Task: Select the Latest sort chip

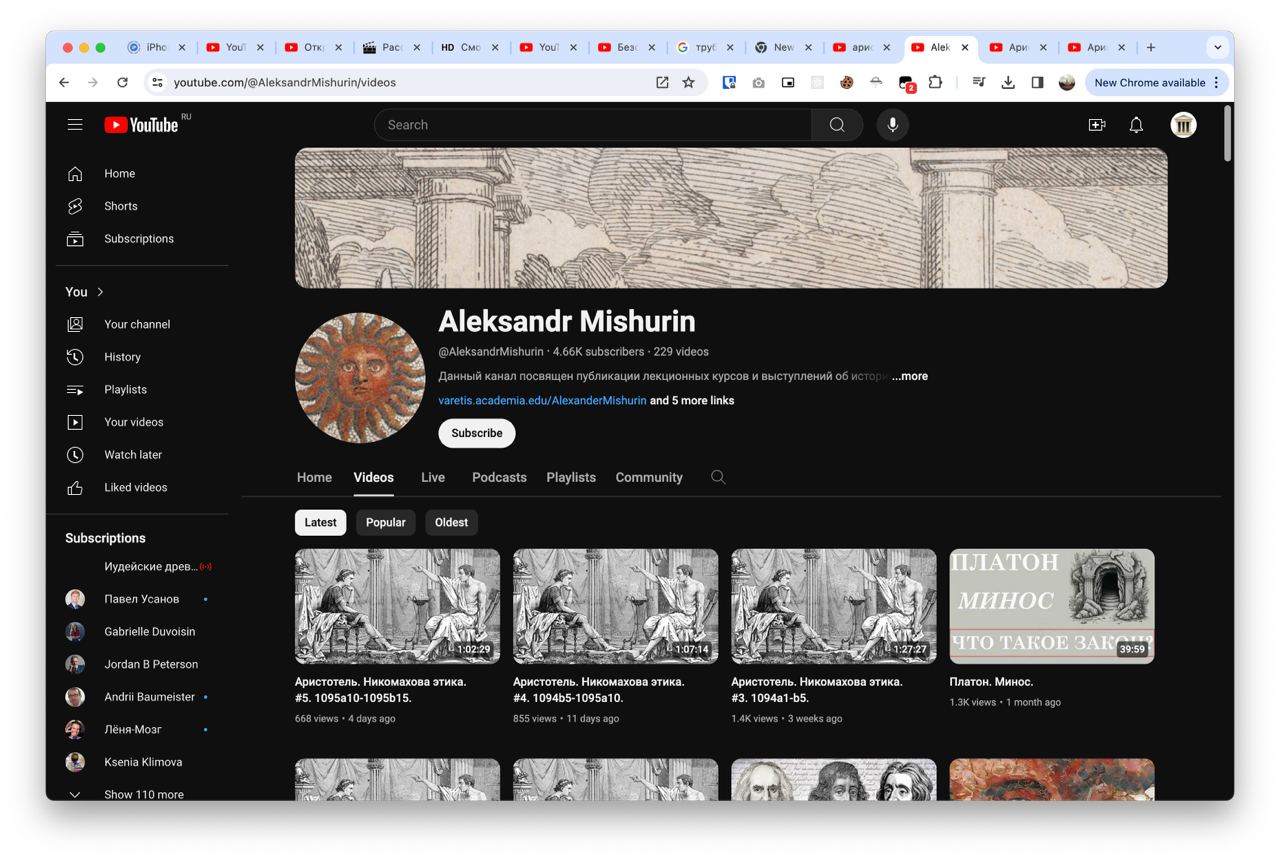Action: [x=321, y=523]
